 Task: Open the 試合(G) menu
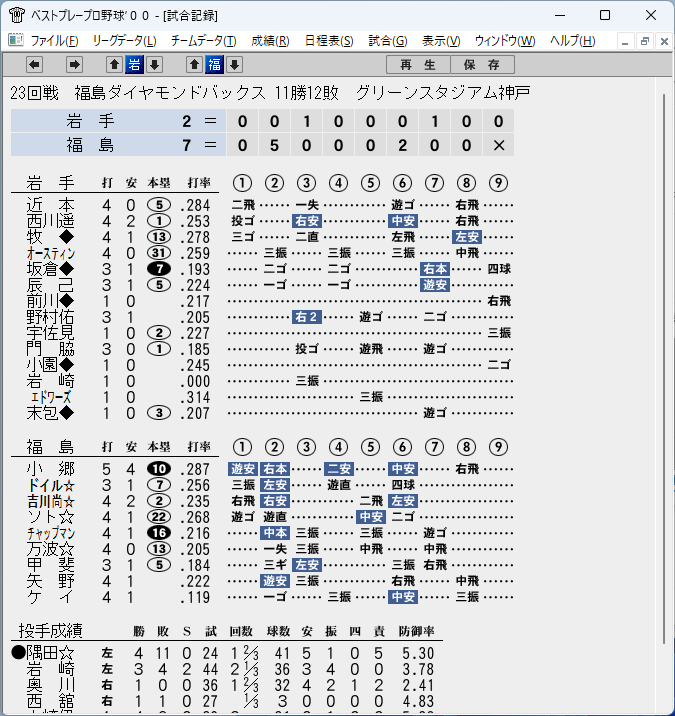(388, 41)
